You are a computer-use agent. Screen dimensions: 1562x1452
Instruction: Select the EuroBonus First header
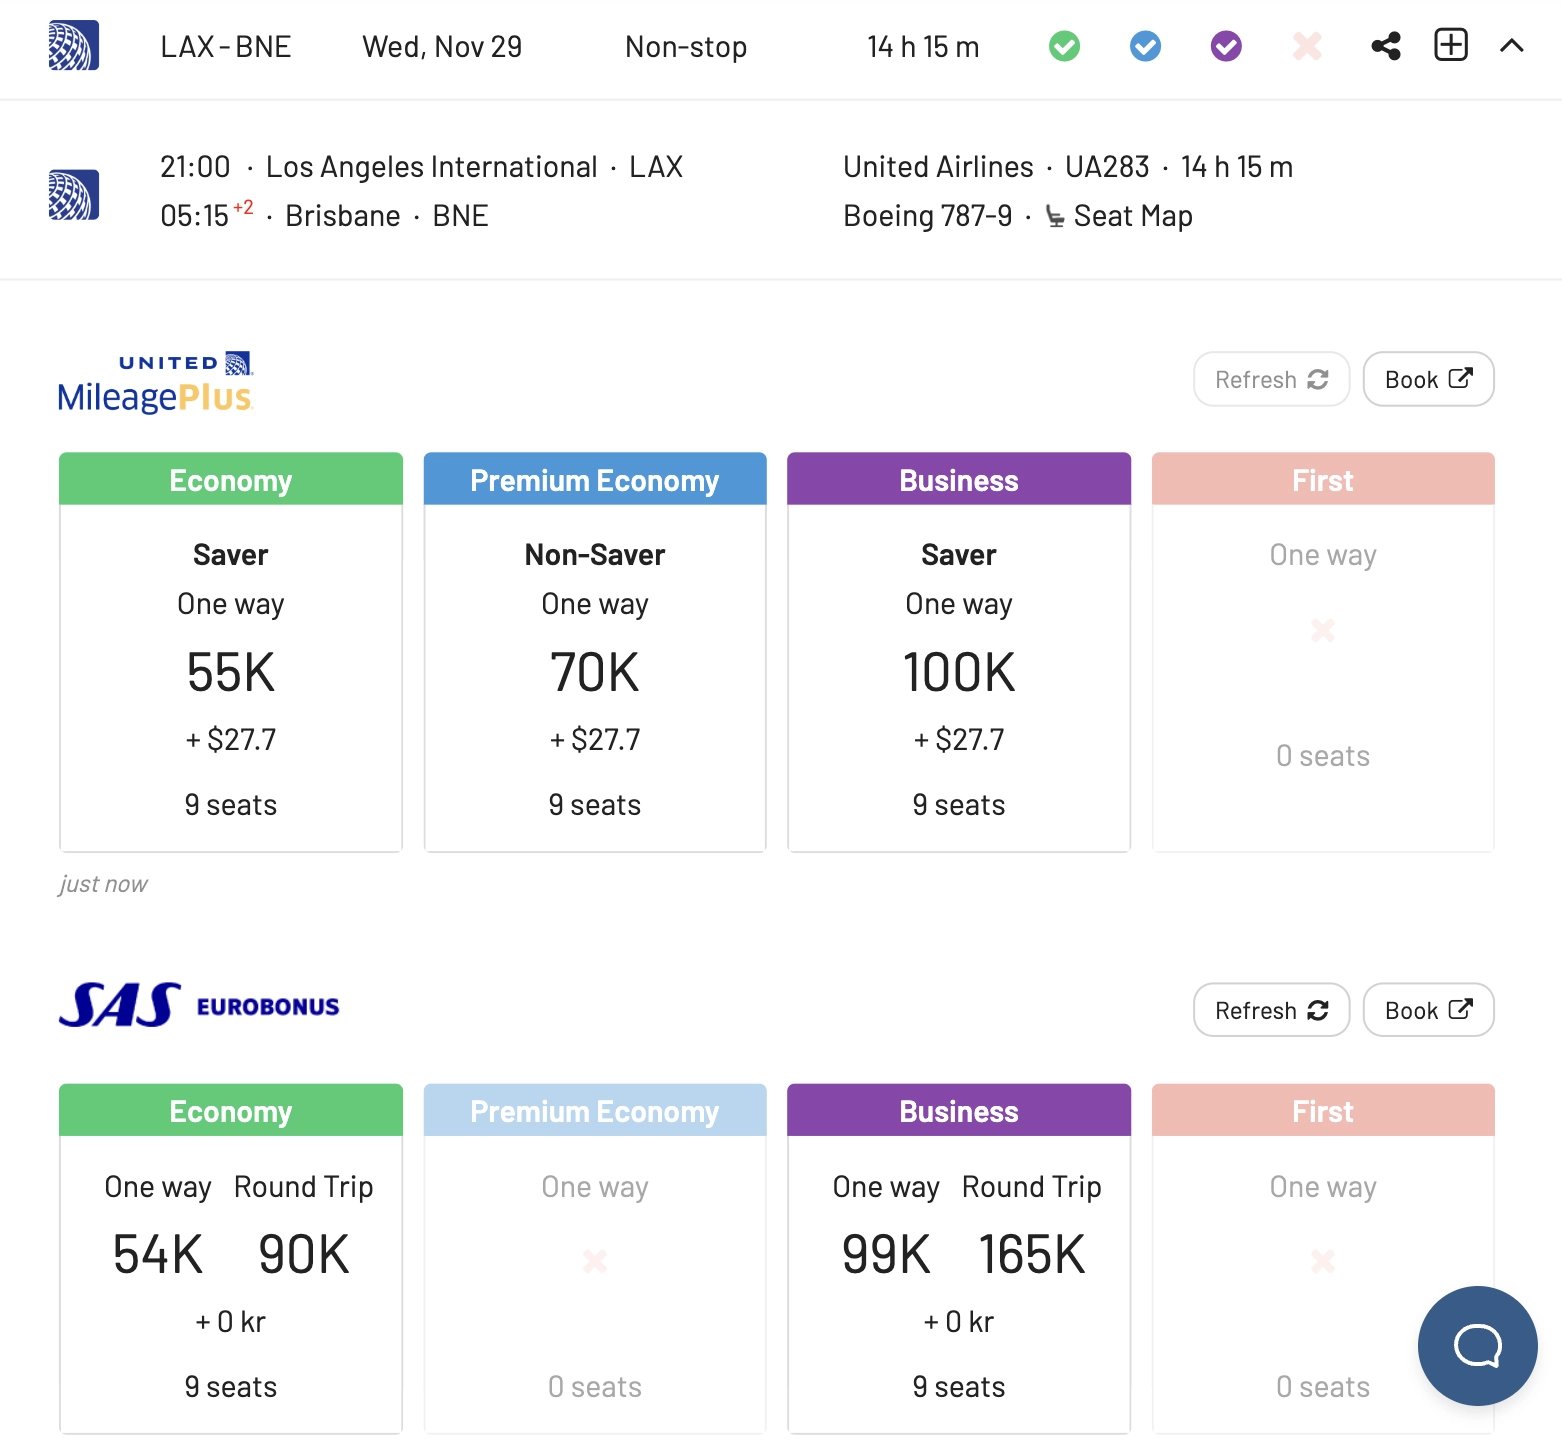1323,1110
